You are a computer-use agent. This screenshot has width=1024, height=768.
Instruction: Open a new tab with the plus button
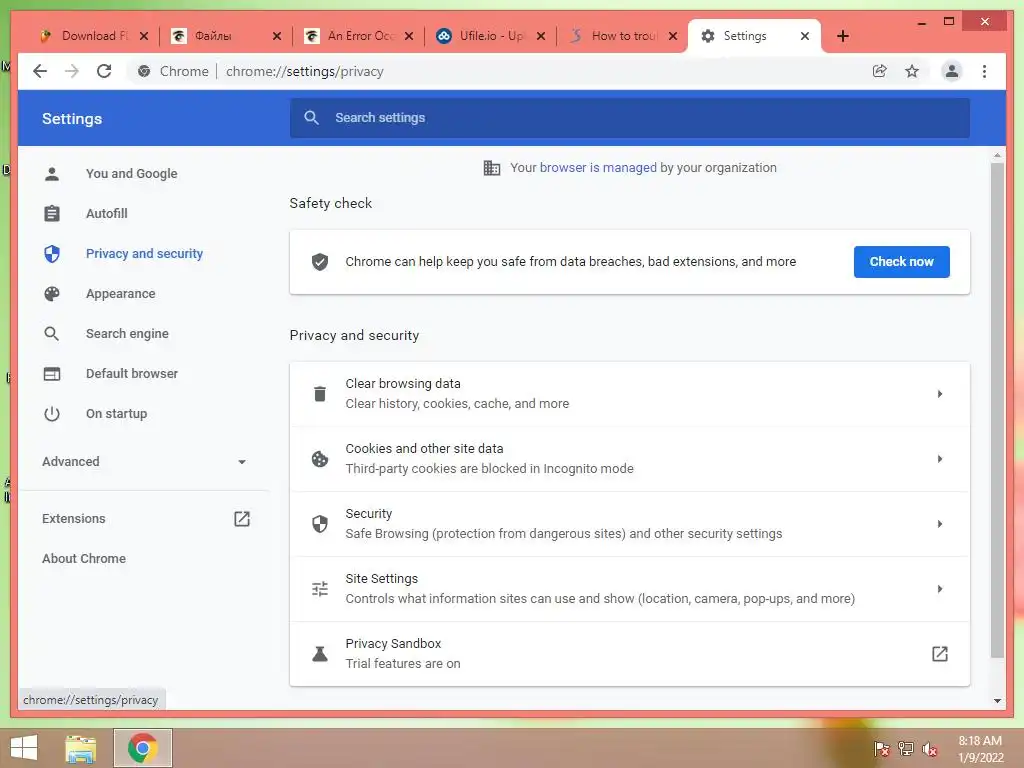click(842, 36)
